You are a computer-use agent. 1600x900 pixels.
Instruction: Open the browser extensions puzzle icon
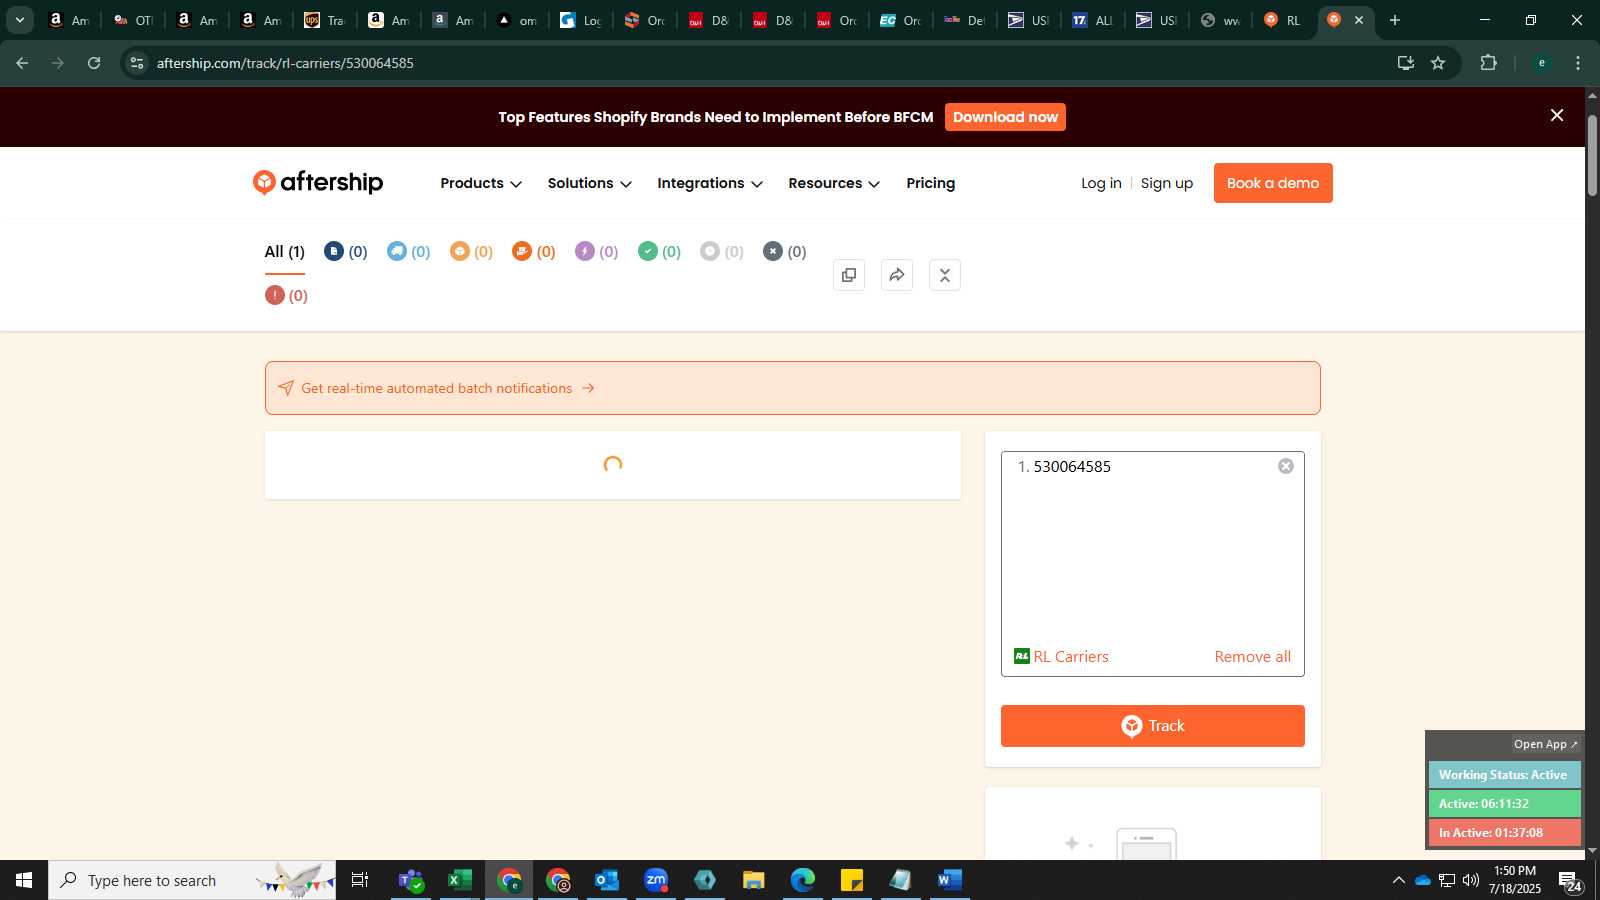[1488, 63]
